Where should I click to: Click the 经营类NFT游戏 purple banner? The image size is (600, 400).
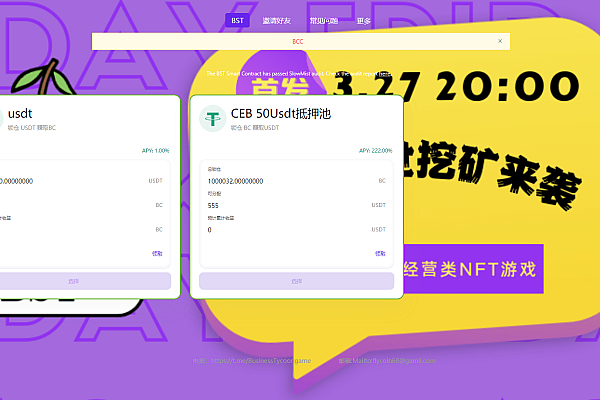tap(470, 269)
